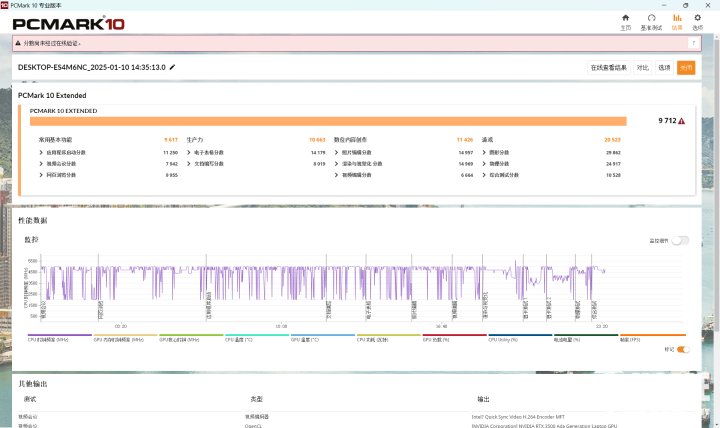Click the red warning triangle beside score 9712
Image resolution: width=720 pixels, height=428 pixels.
click(x=682, y=121)
